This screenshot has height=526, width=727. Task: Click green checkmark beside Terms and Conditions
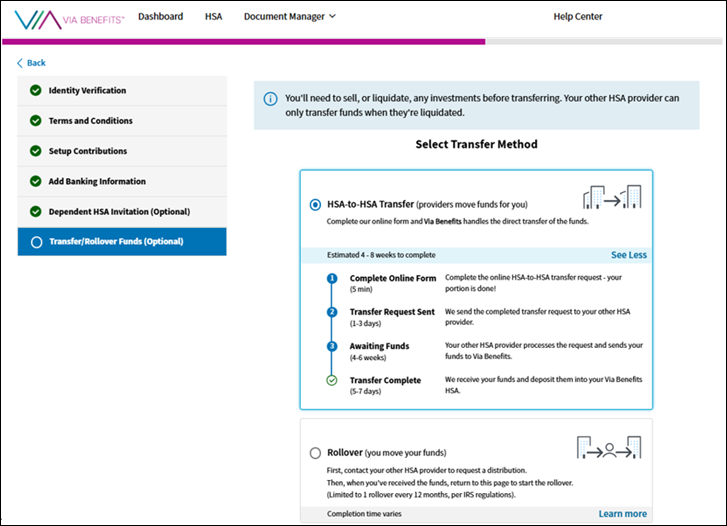[36, 121]
